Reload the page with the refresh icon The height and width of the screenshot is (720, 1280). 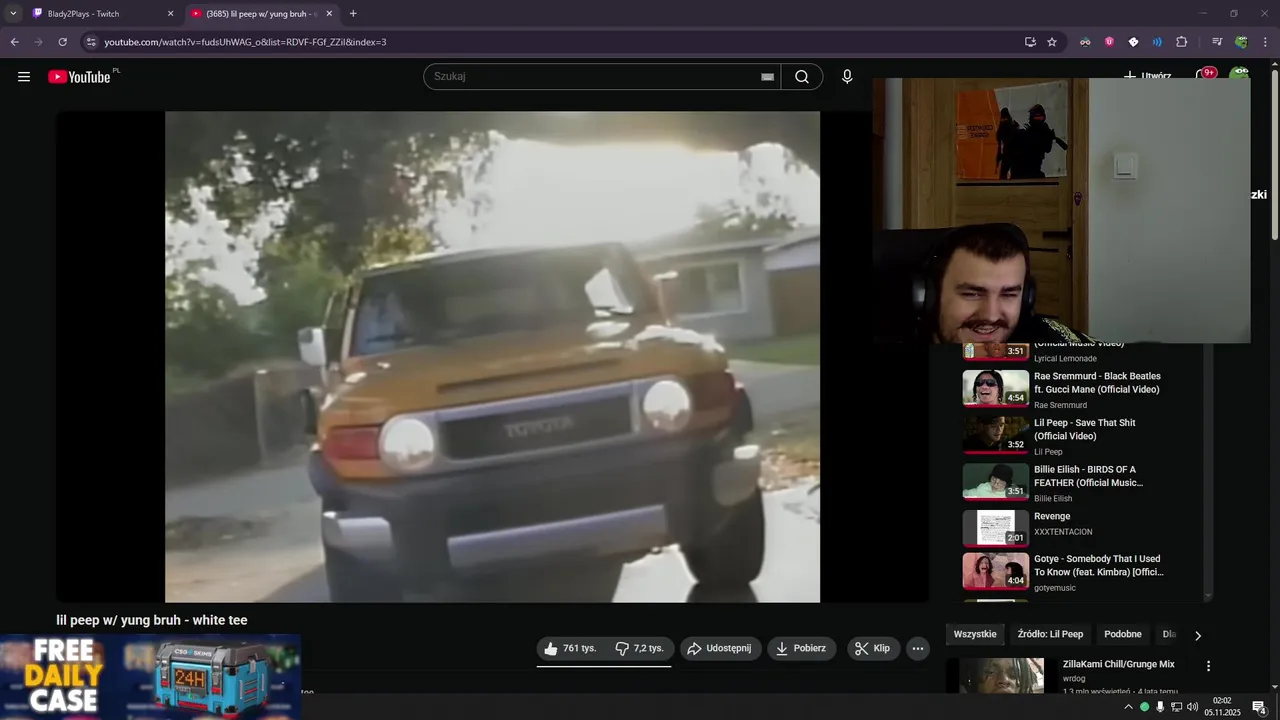click(62, 42)
